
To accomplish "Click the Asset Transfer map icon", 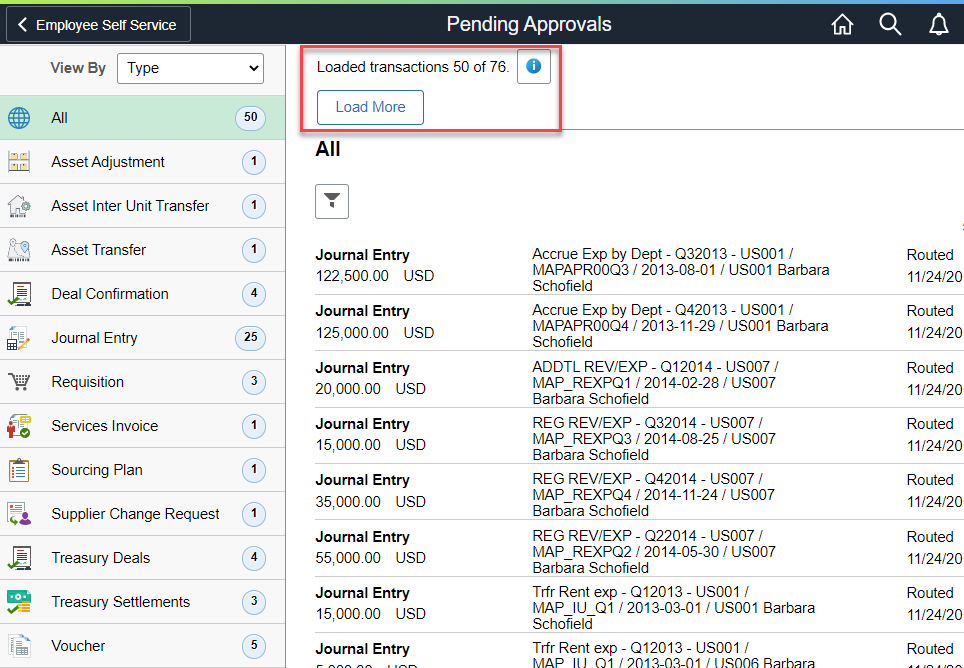I will (x=19, y=250).
